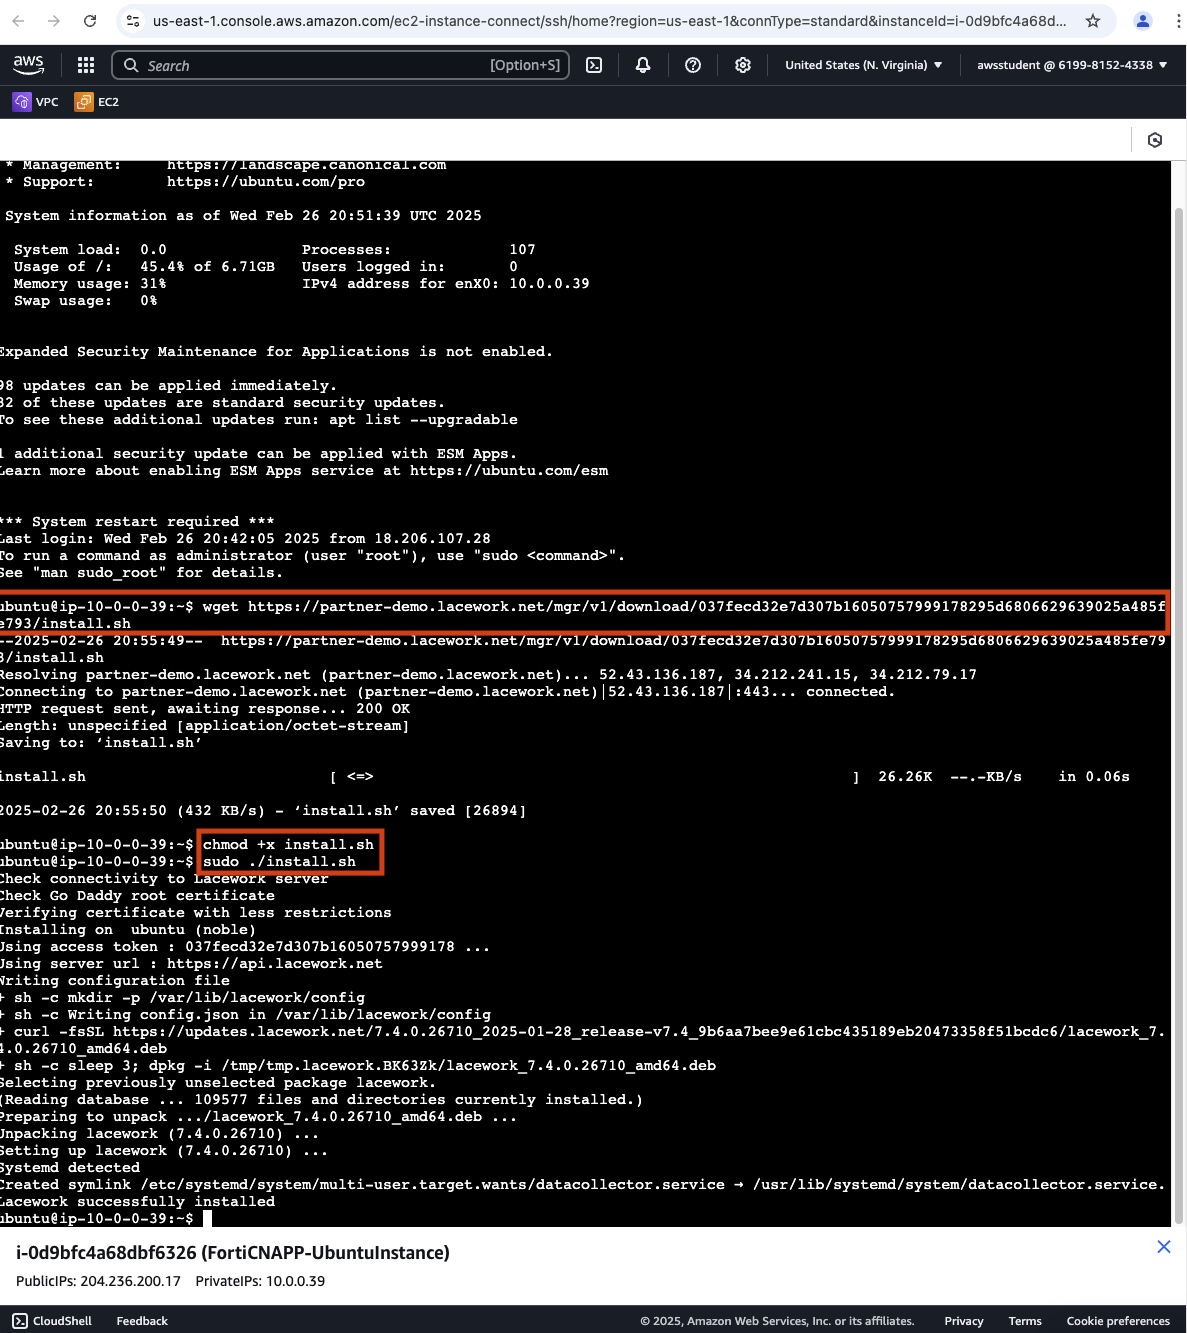The width and height of the screenshot is (1187, 1333).
Task: Click the 'Systemd detected' output line
Action: click(x=70, y=1168)
